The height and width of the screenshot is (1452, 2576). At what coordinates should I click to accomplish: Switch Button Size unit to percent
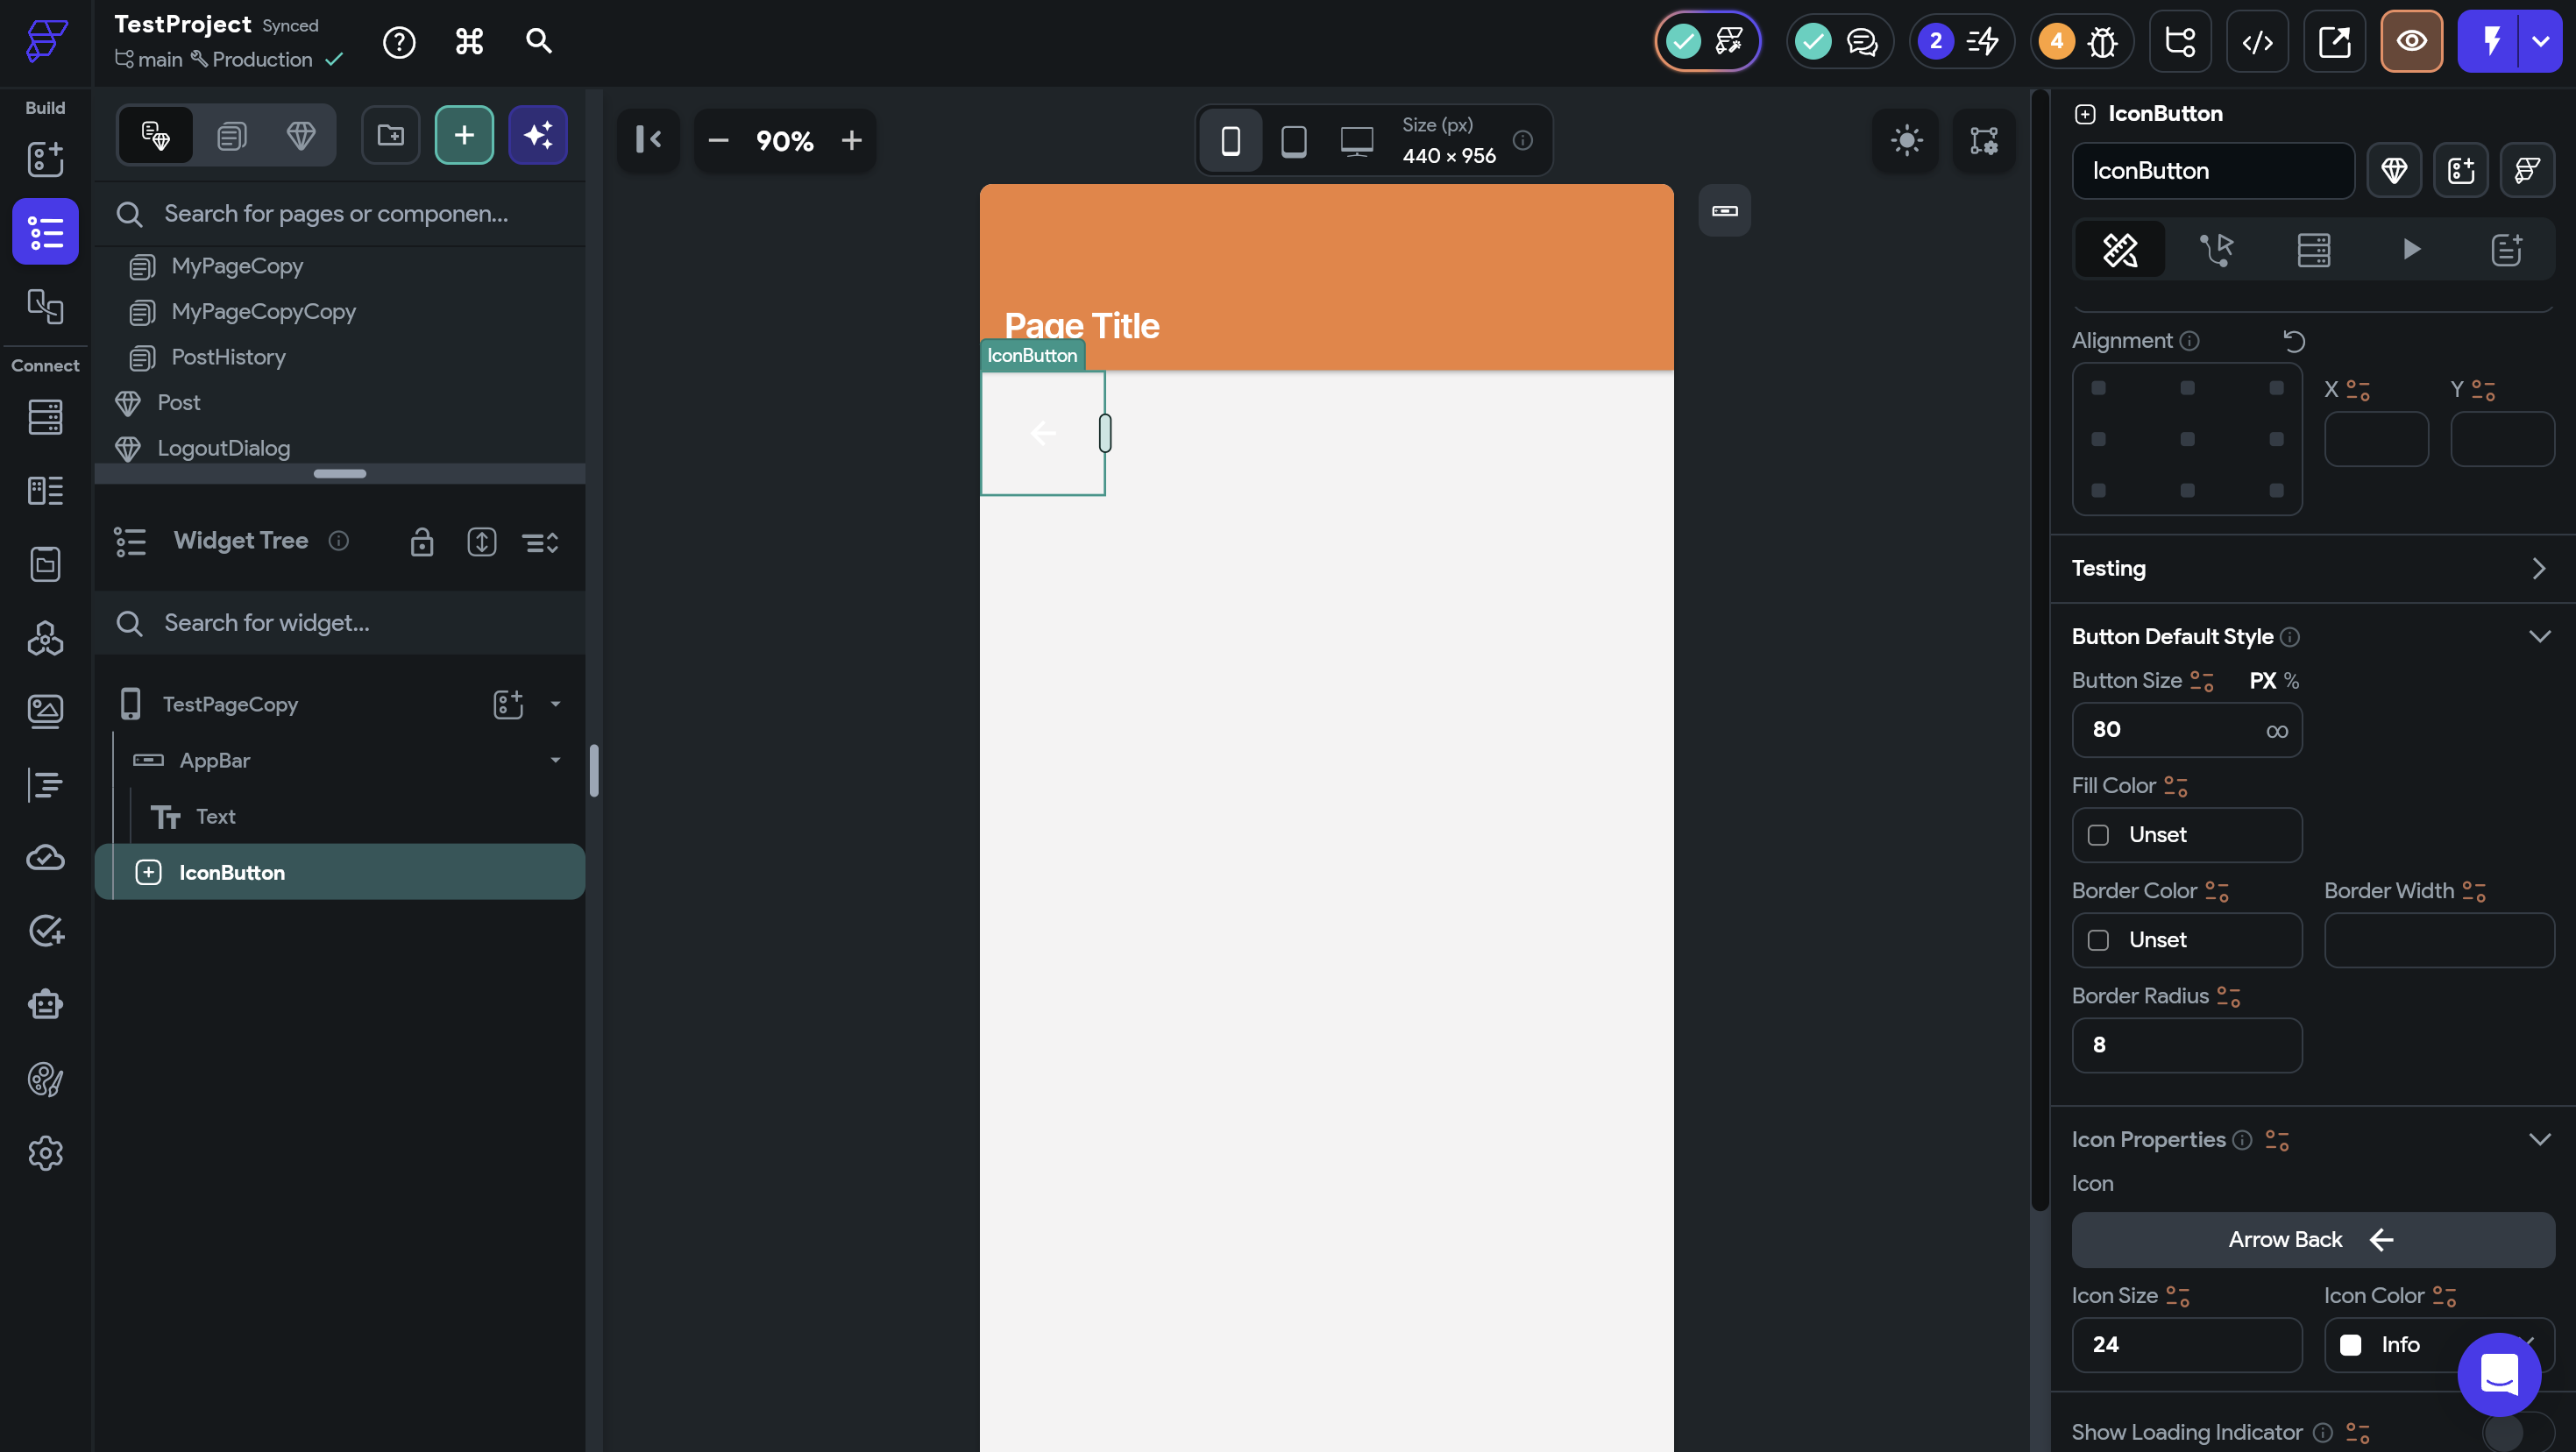[2291, 681]
